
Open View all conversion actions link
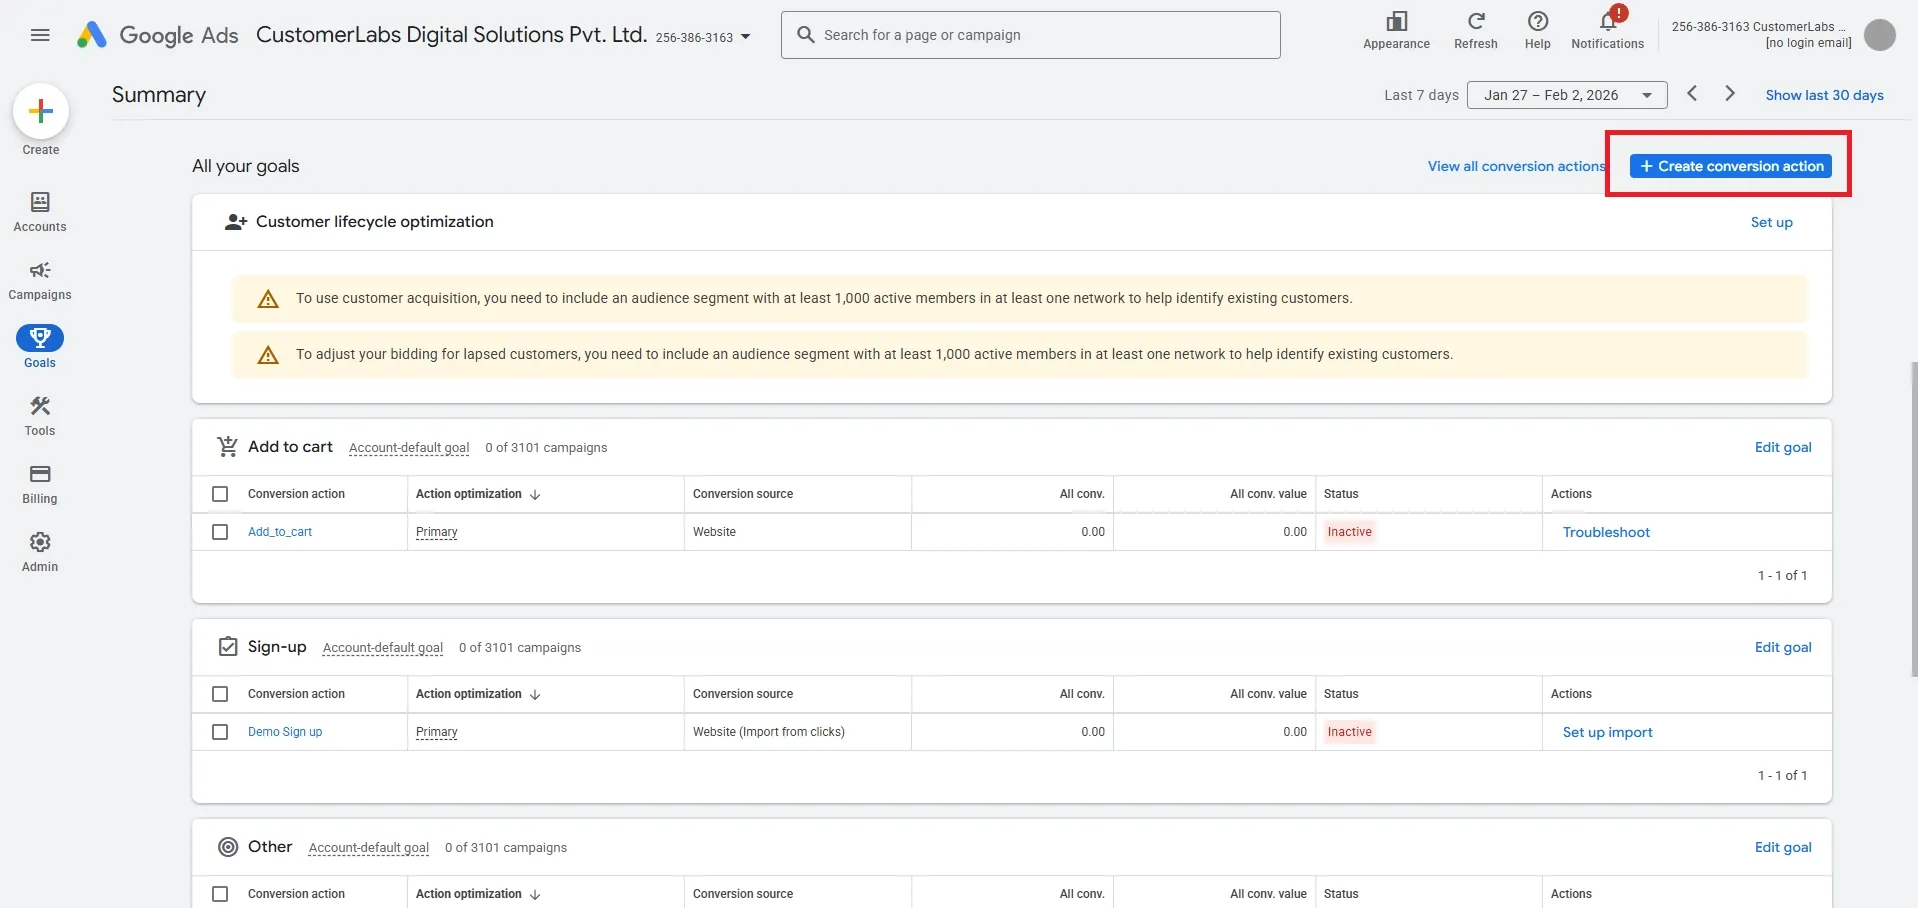(1516, 166)
